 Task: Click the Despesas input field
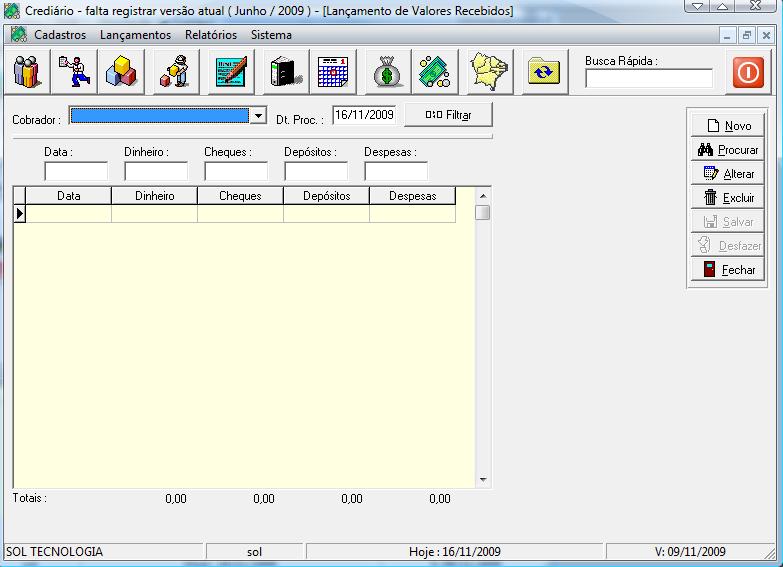click(396, 171)
